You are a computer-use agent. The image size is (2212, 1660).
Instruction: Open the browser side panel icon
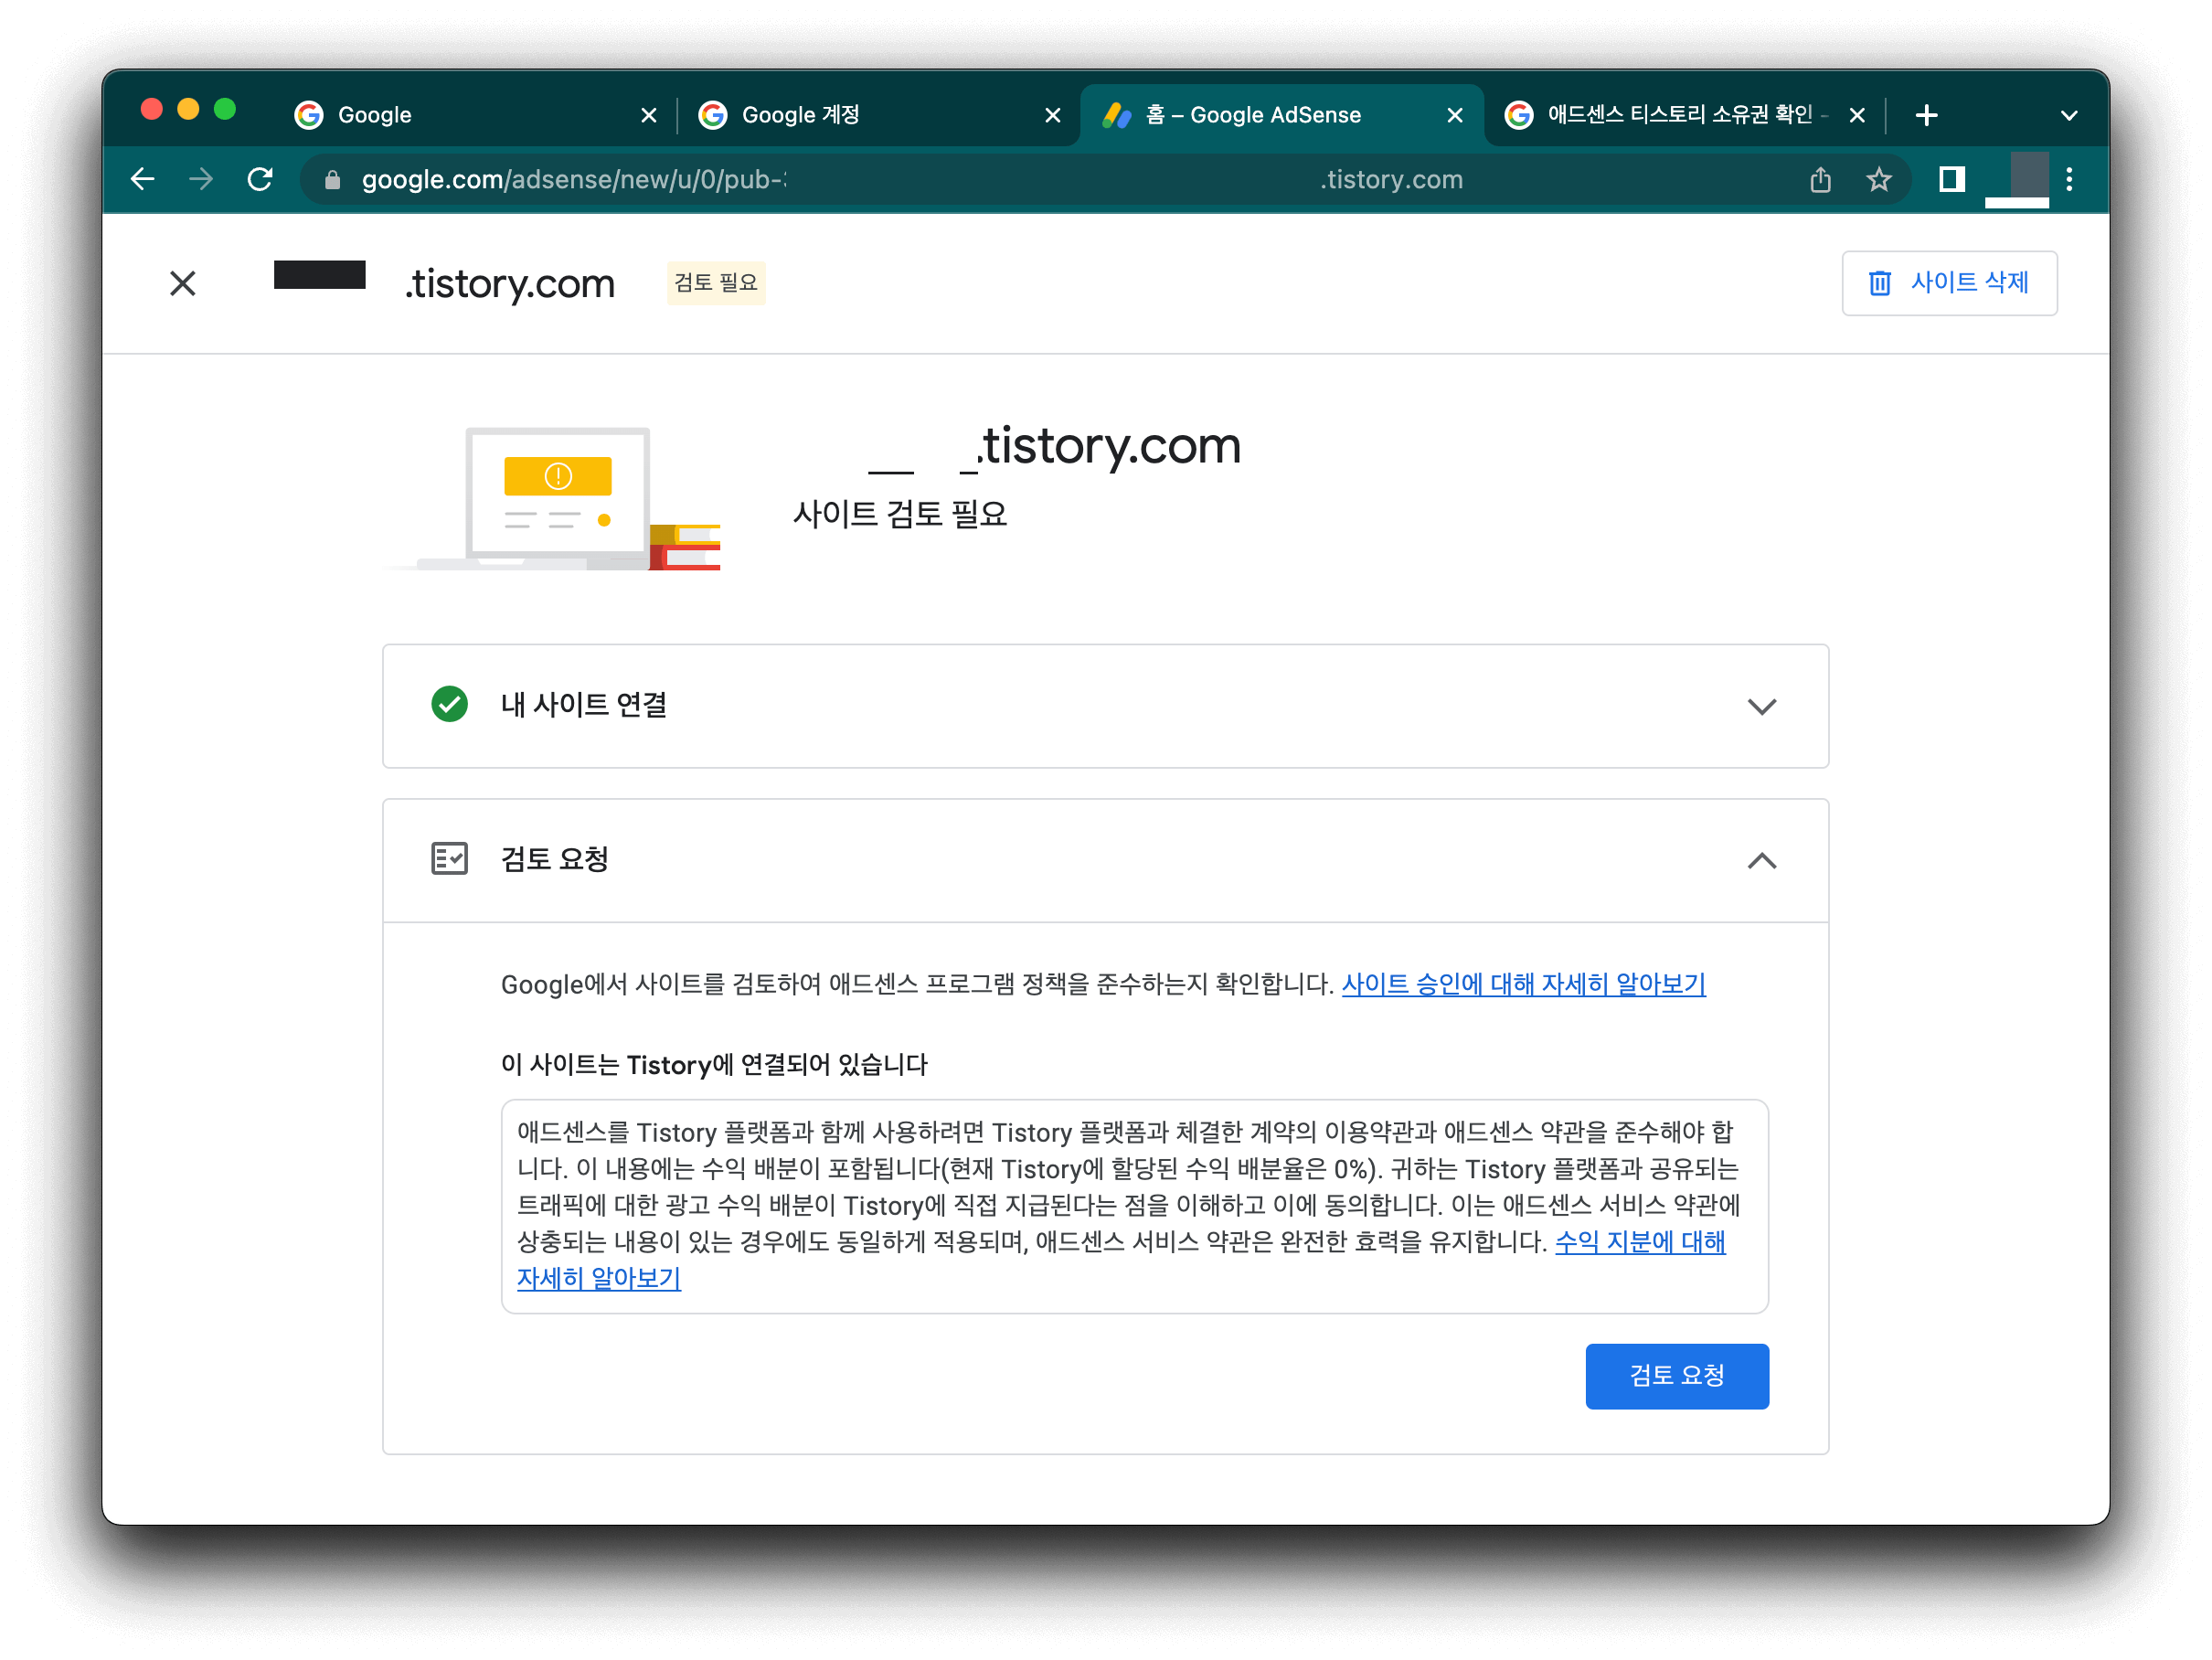click(1951, 180)
